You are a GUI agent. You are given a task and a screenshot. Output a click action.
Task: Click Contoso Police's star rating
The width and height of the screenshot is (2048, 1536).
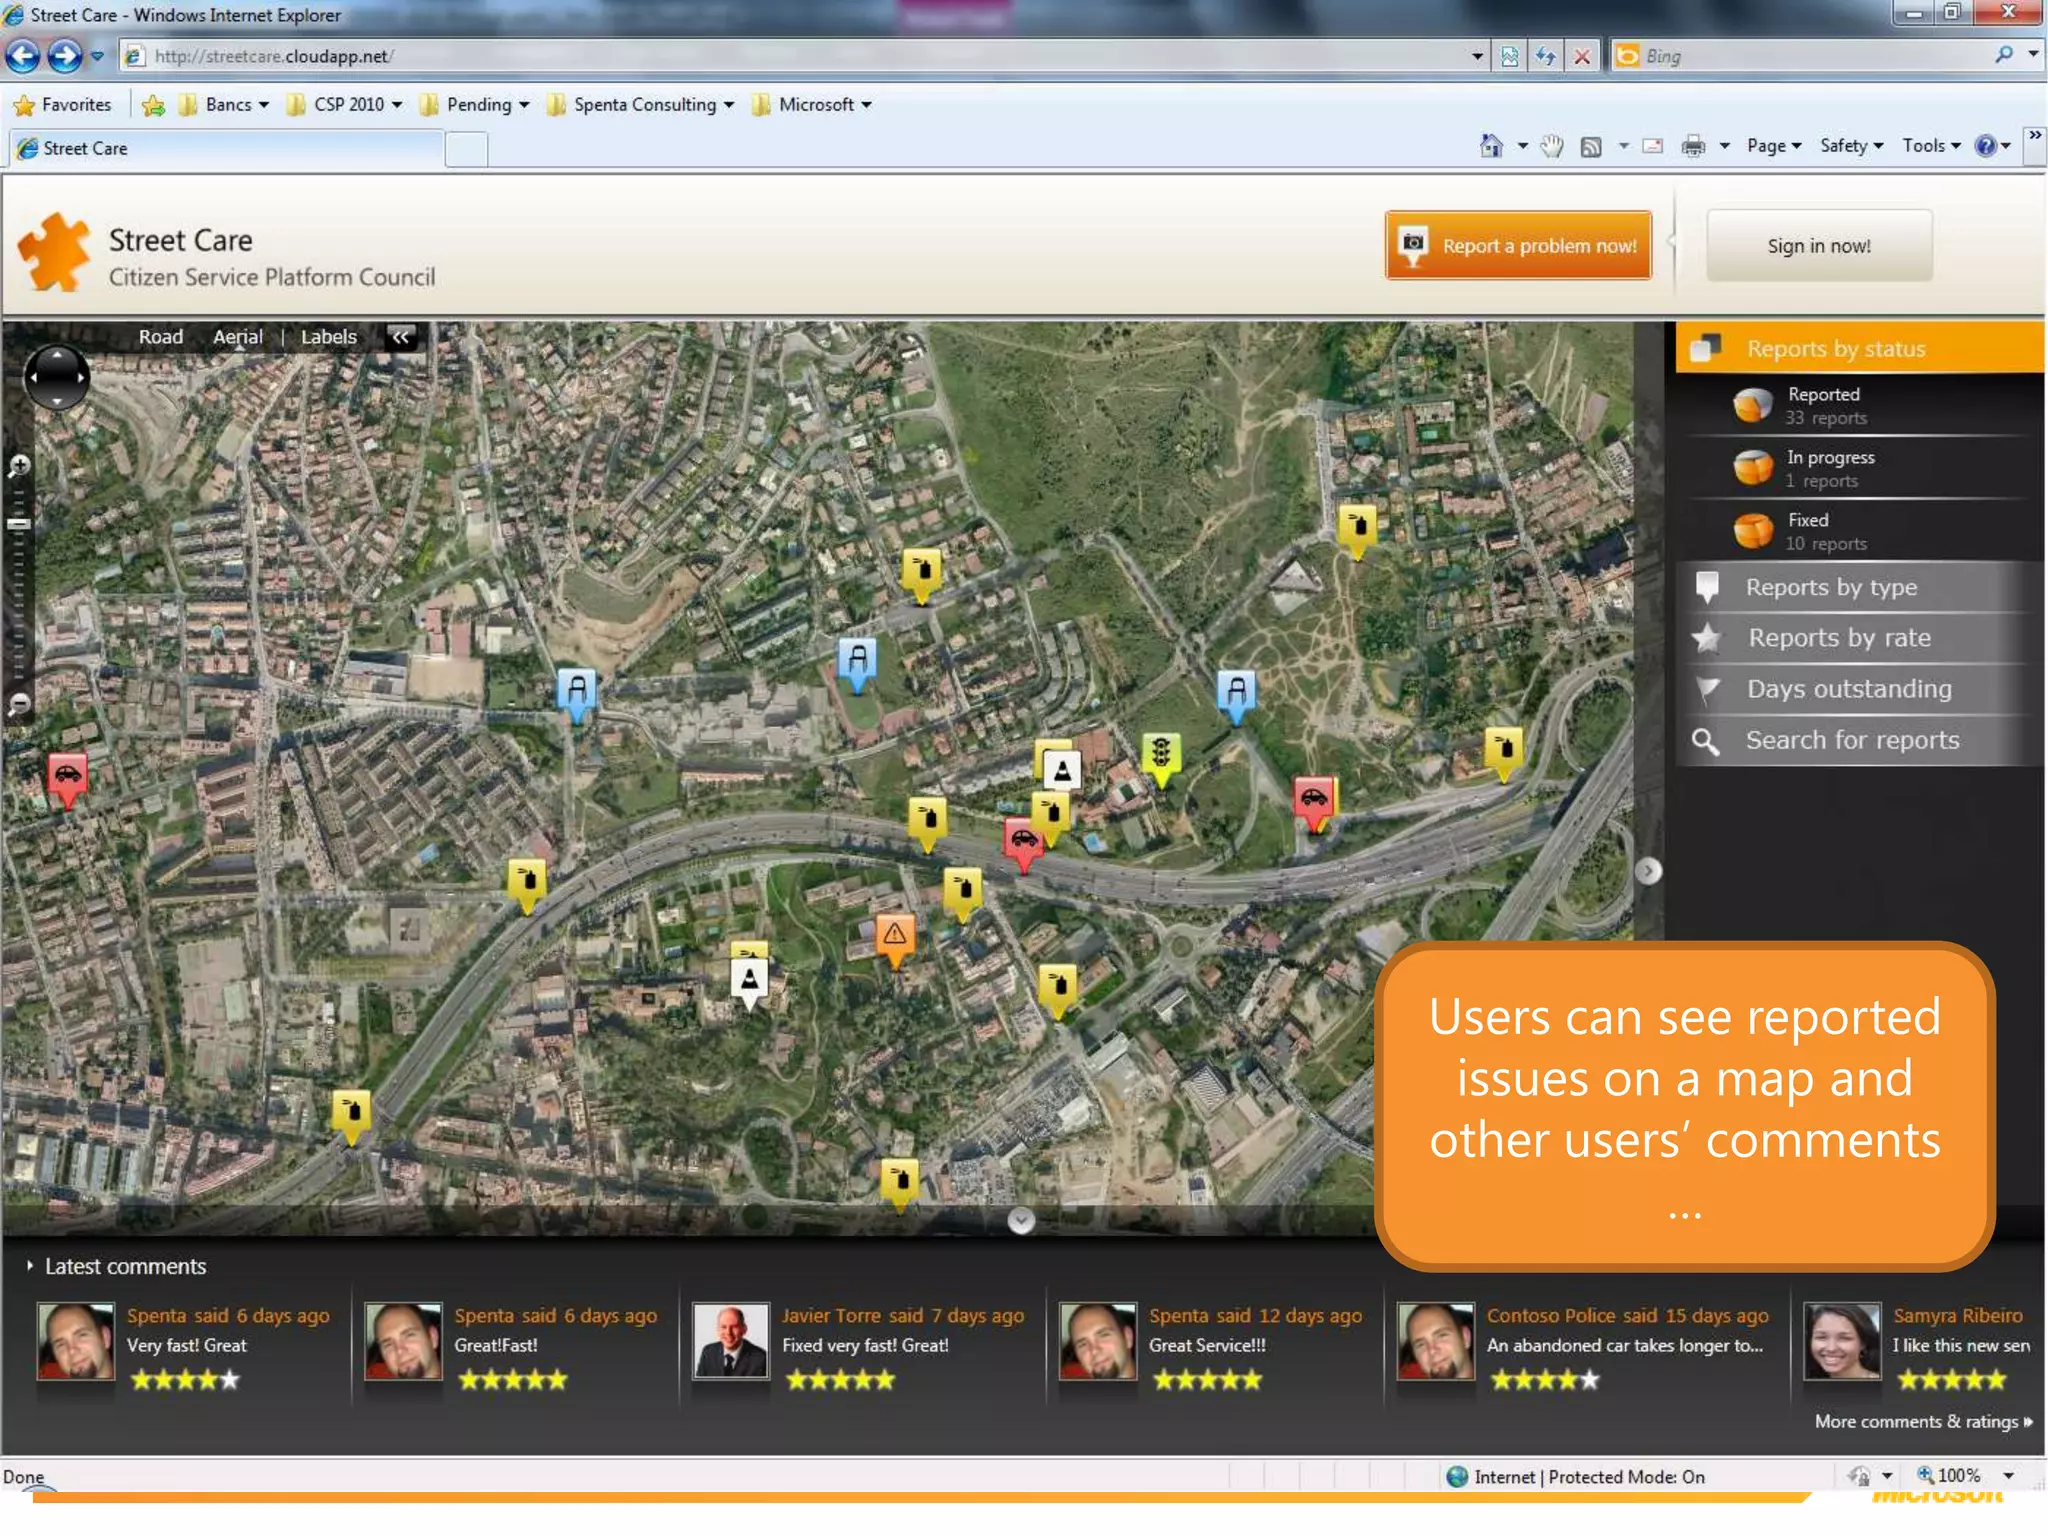1544,1380
